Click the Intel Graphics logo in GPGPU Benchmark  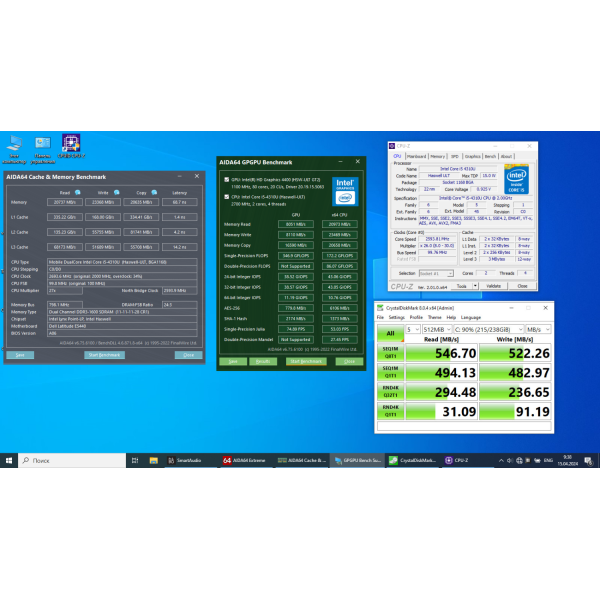click(345, 191)
